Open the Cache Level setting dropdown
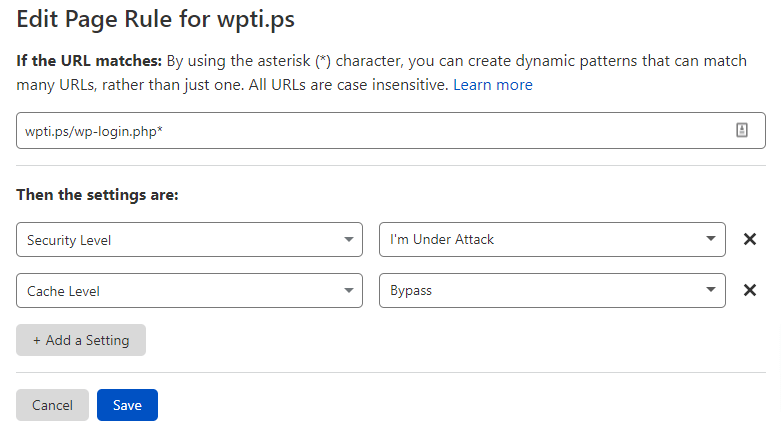The height and width of the screenshot is (431, 781). (189, 290)
